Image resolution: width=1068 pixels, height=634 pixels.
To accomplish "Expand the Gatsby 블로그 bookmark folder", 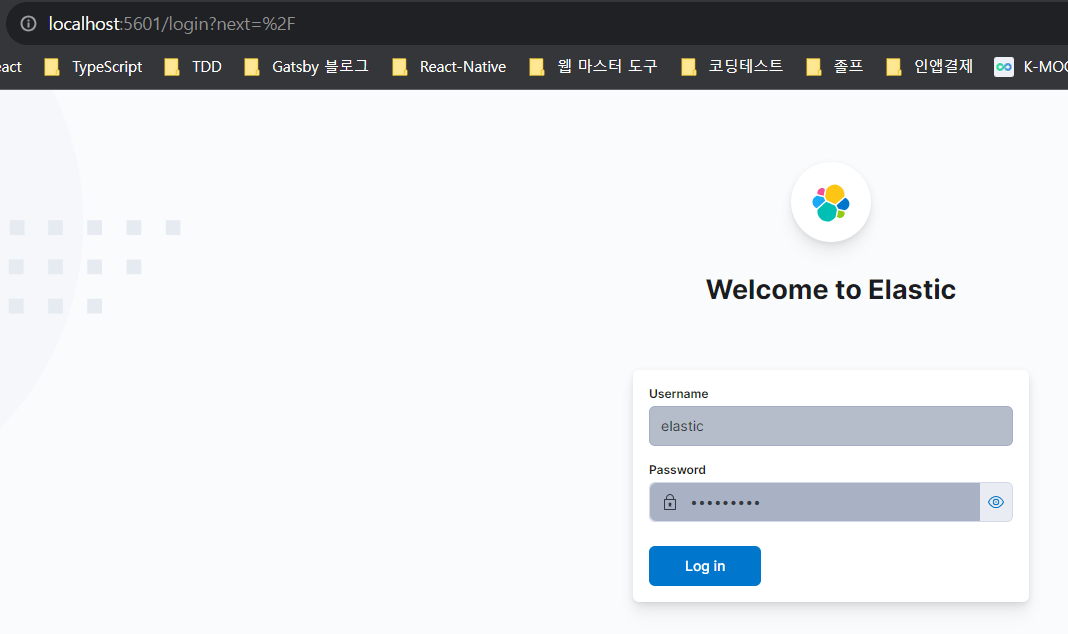I will tap(308, 67).
